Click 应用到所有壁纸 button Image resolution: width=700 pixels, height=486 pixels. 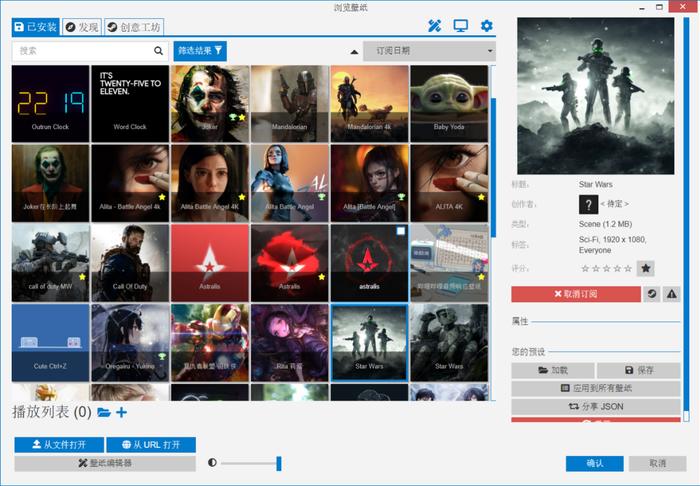tap(596, 388)
